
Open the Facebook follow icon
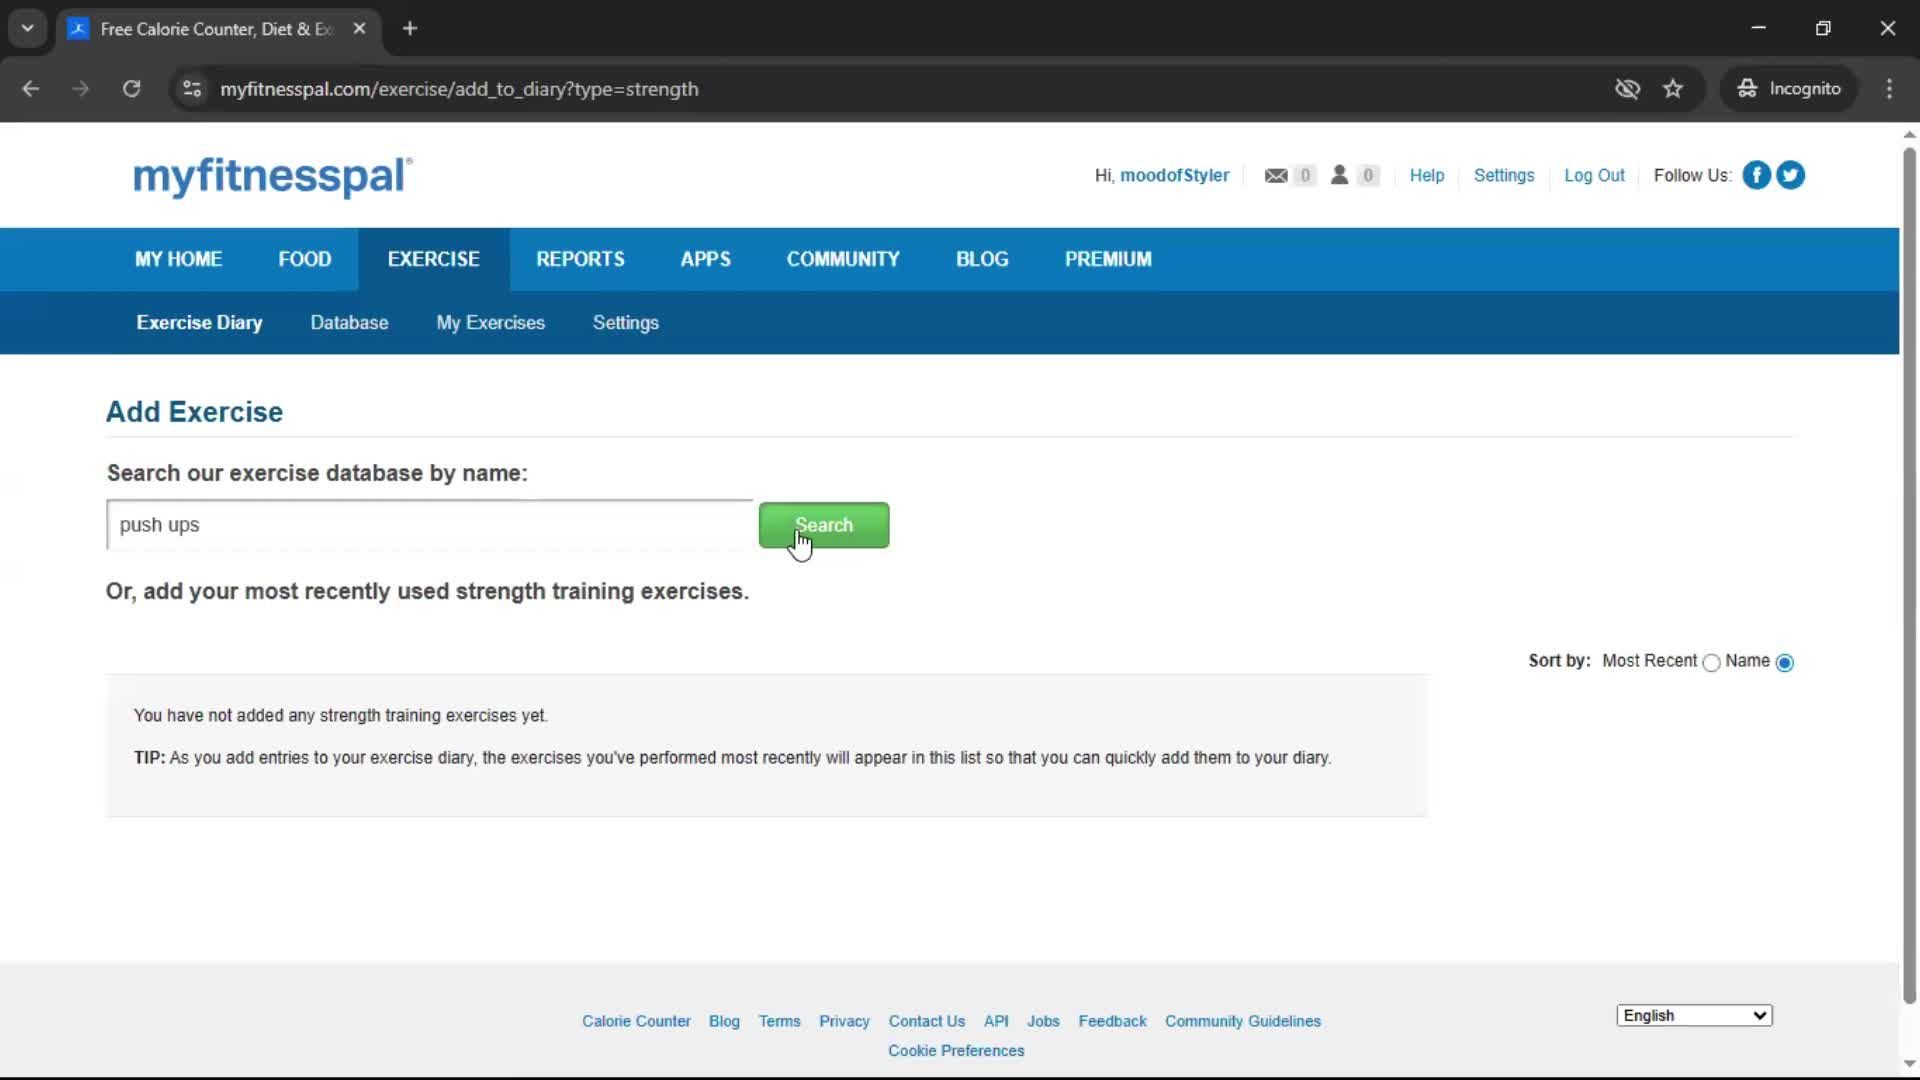[x=1756, y=175]
